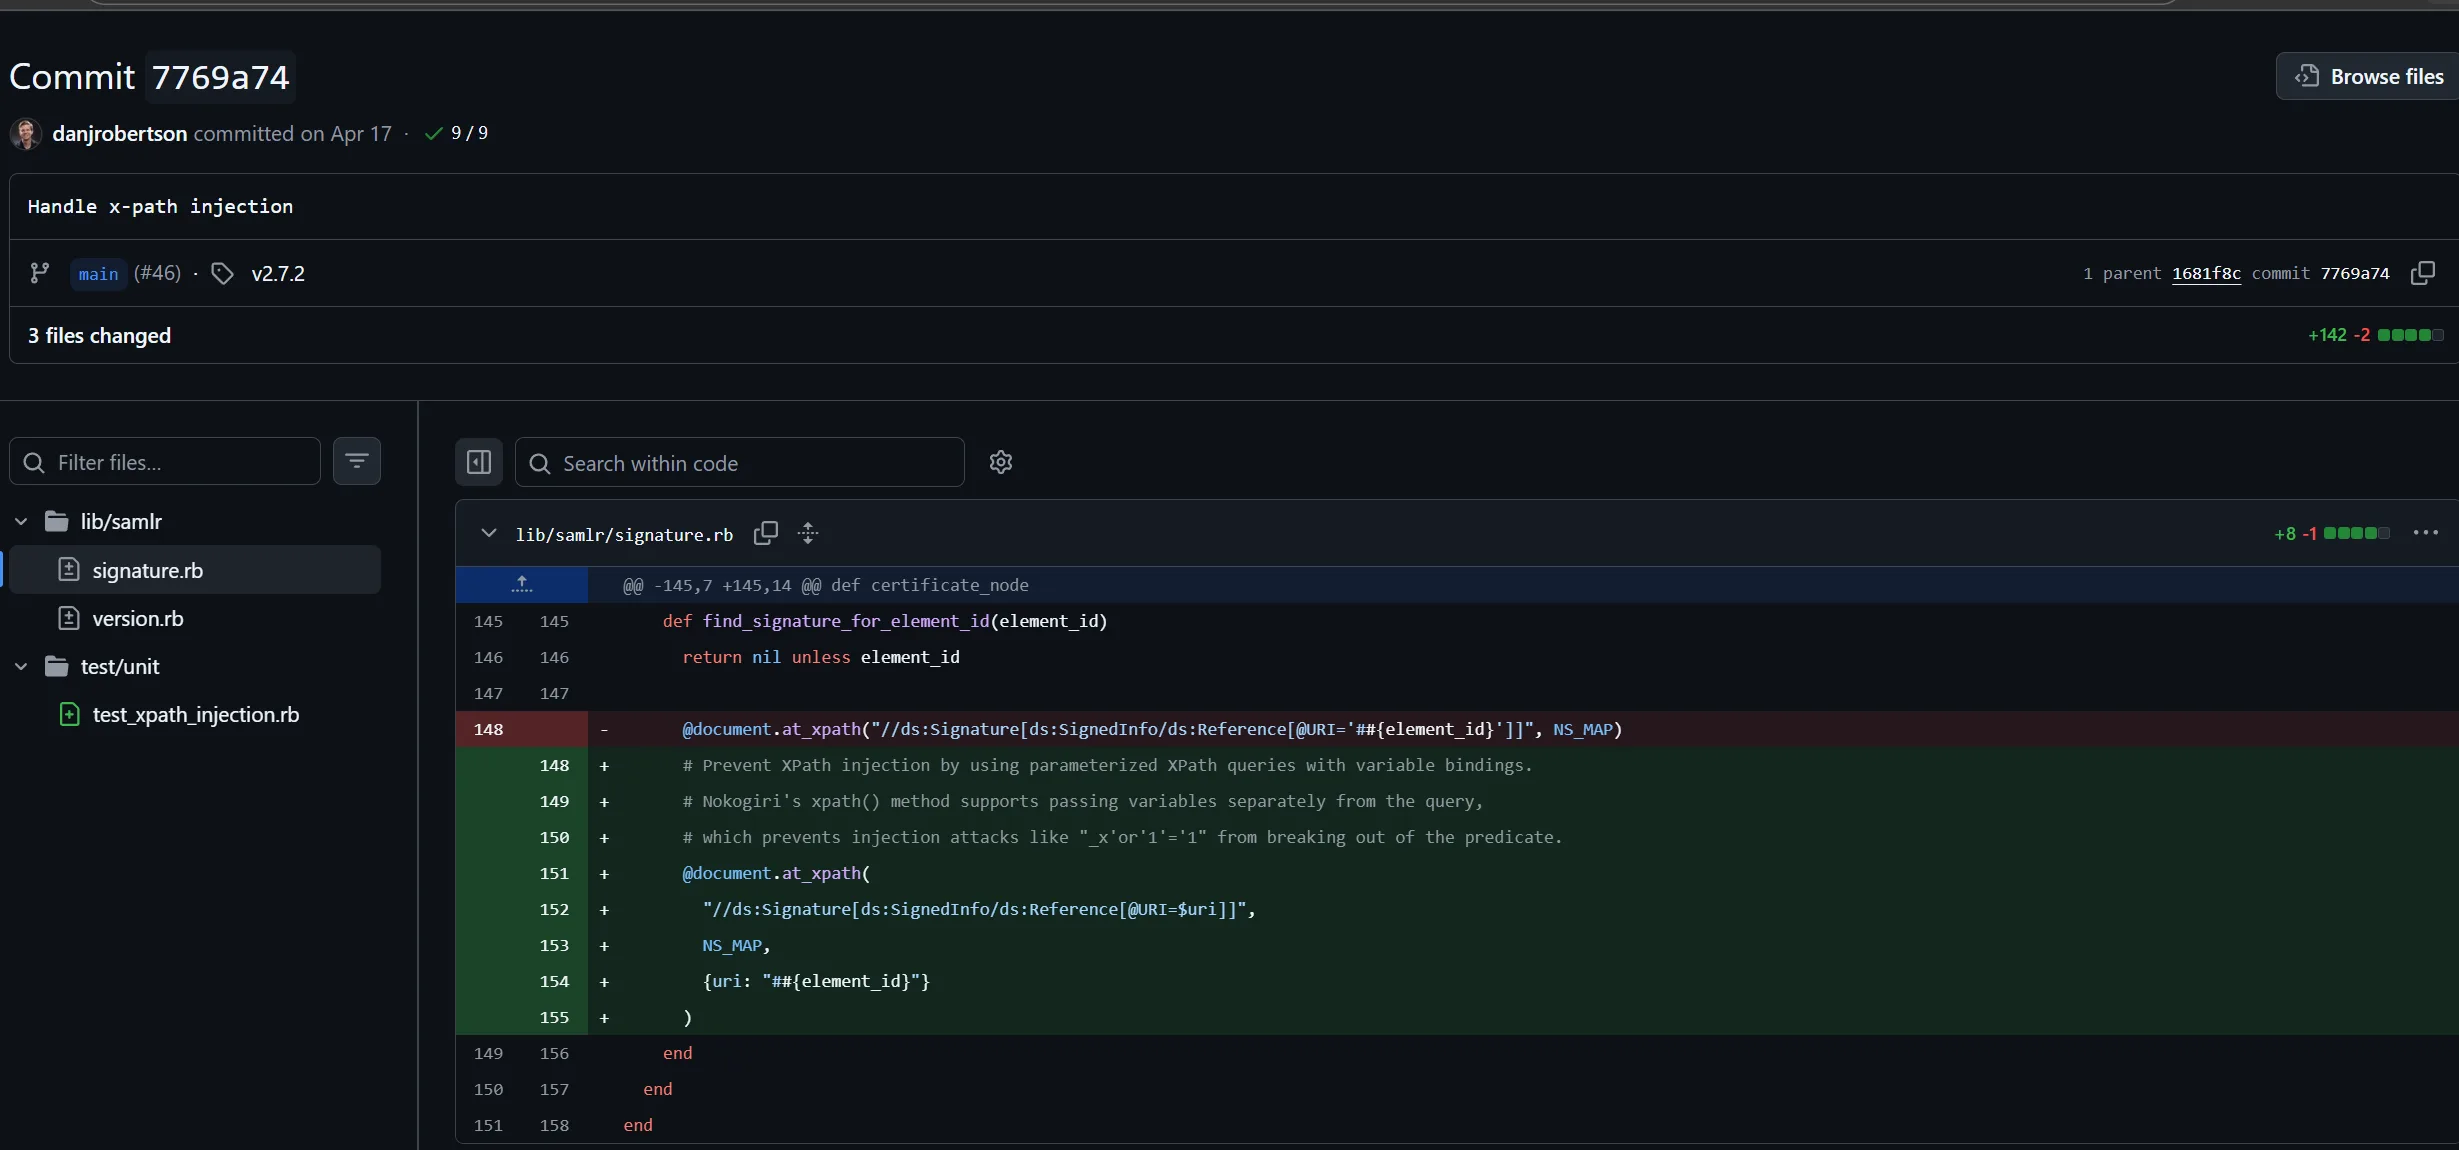Screen dimensions: 2459x1150
Task: Collapse the lib/samlr folder
Action: pos(21,521)
